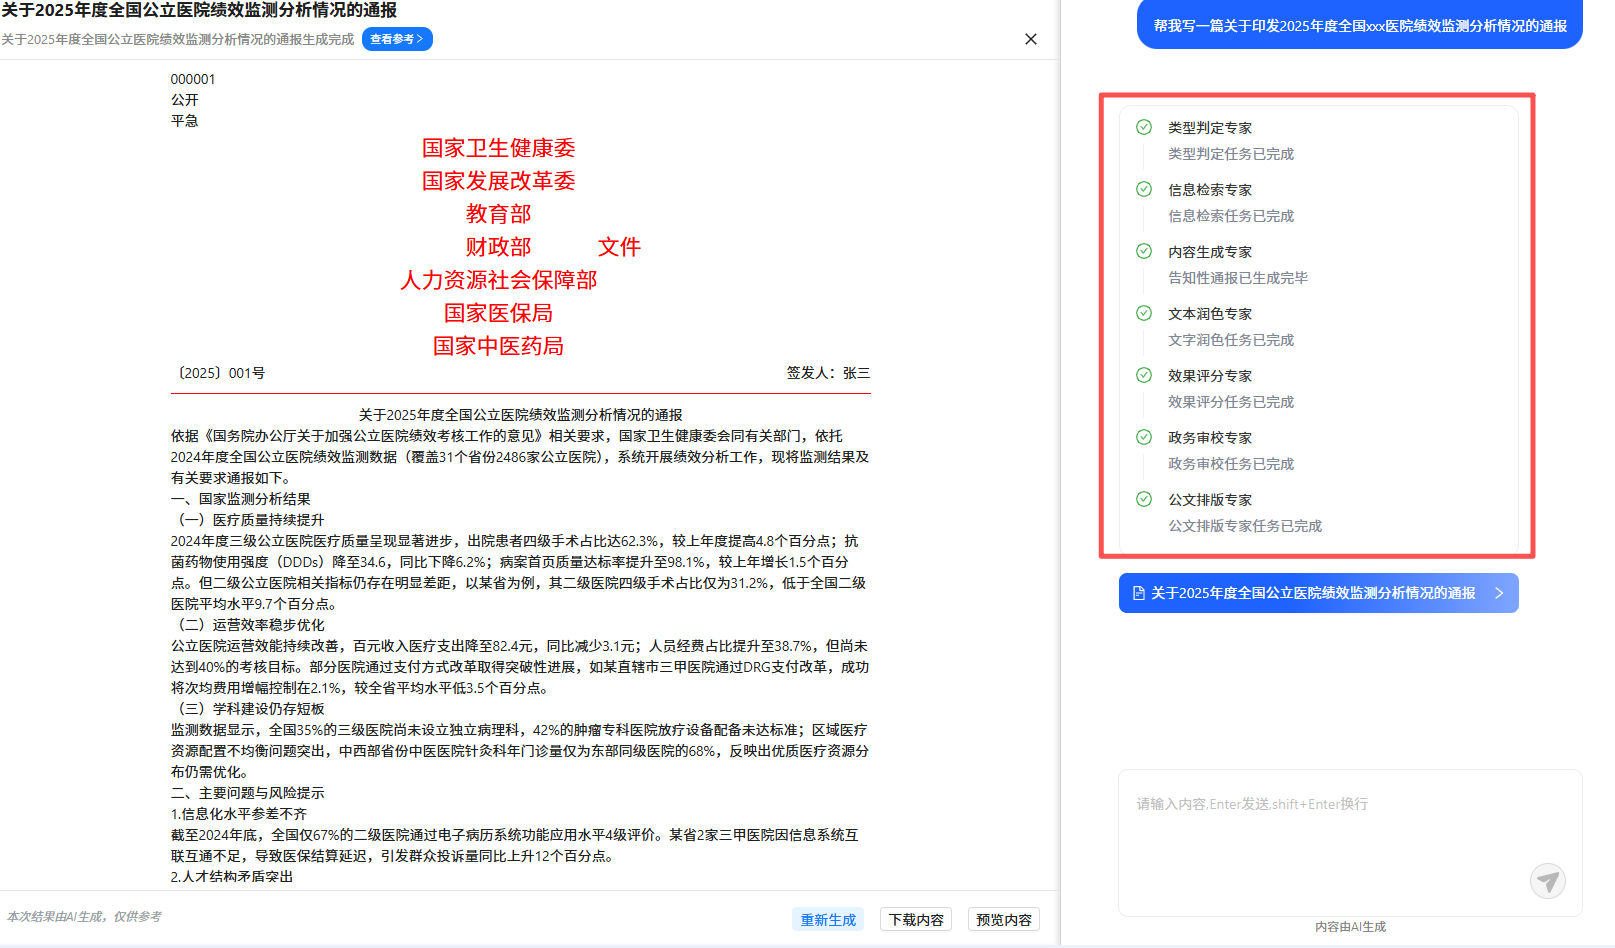
Task: Select the 内容生成专家 step label
Action: tap(1210, 252)
